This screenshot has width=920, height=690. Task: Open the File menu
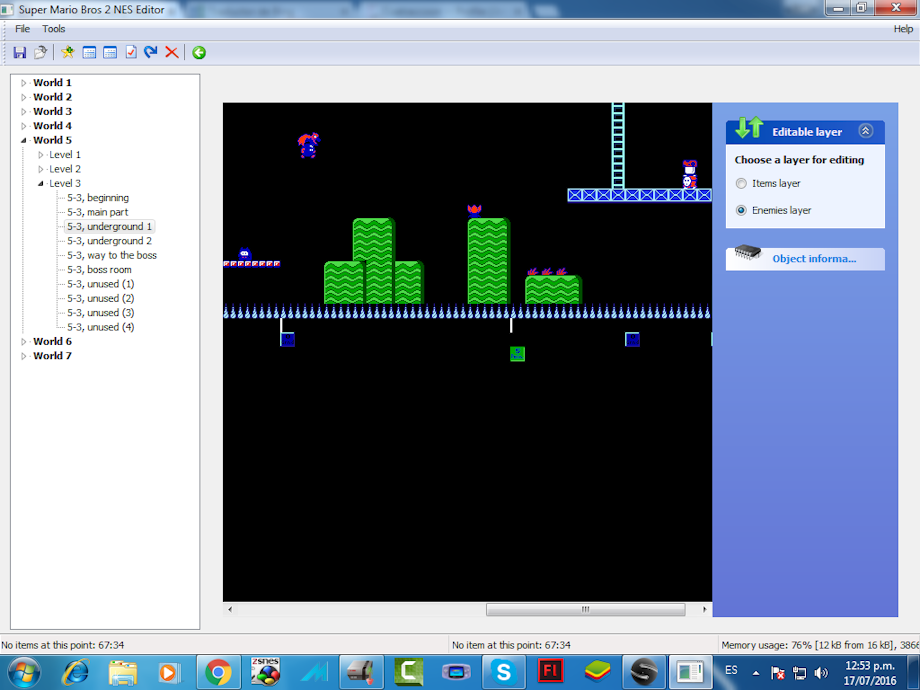point(22,29)
